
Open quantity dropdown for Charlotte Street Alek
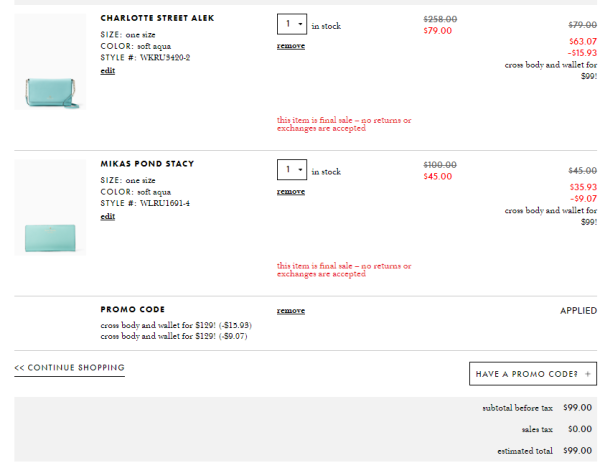[x=292, y=24]
